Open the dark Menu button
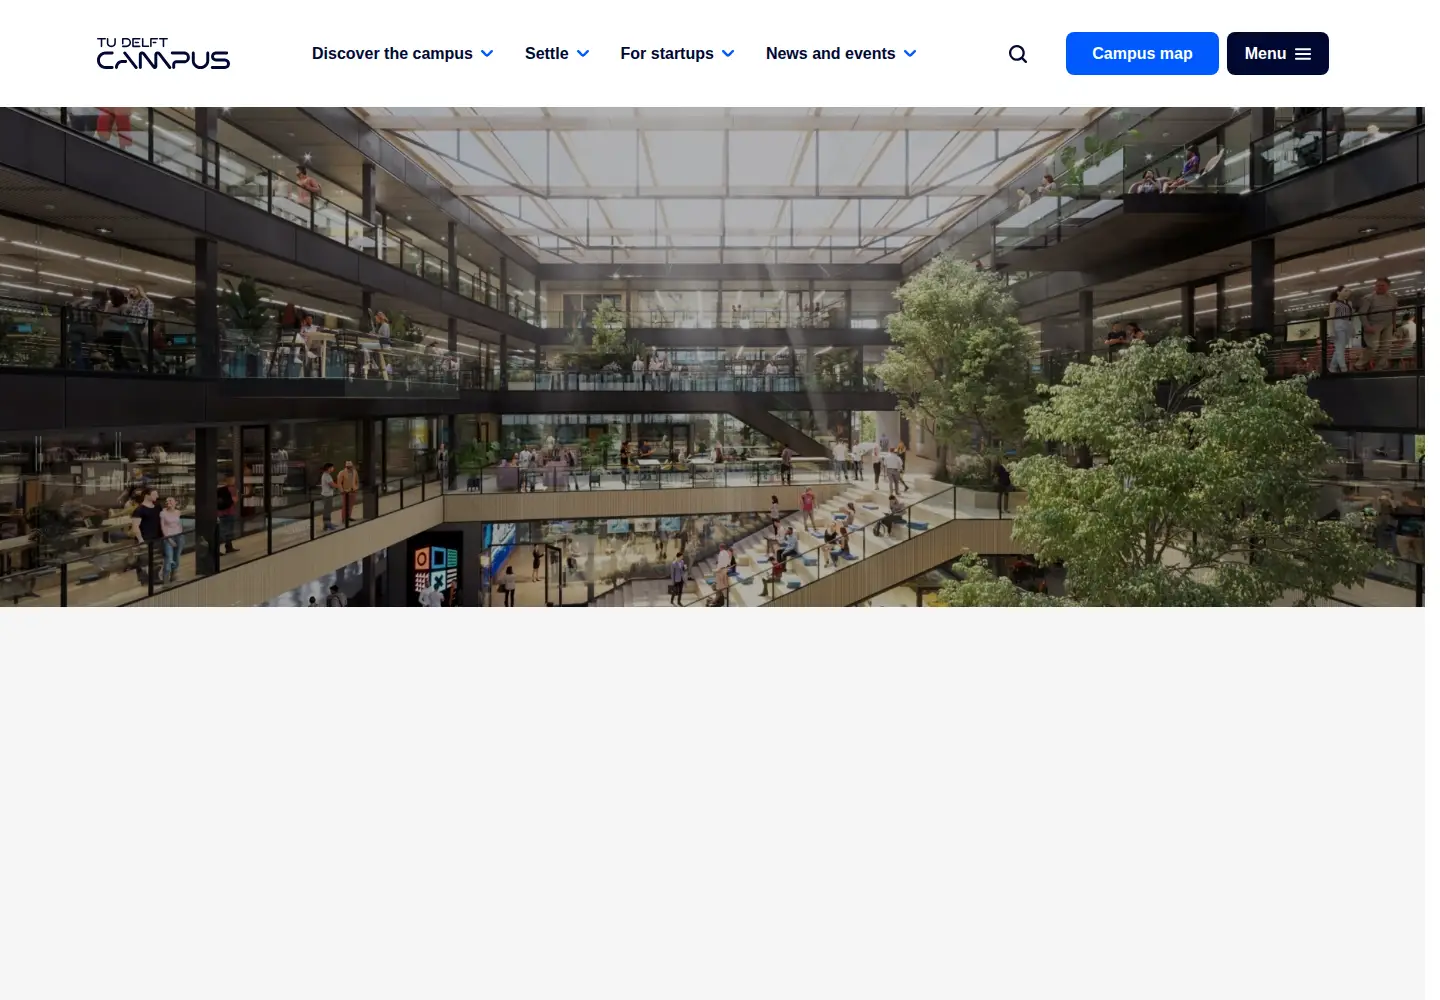 click(x=1278, y=53)
